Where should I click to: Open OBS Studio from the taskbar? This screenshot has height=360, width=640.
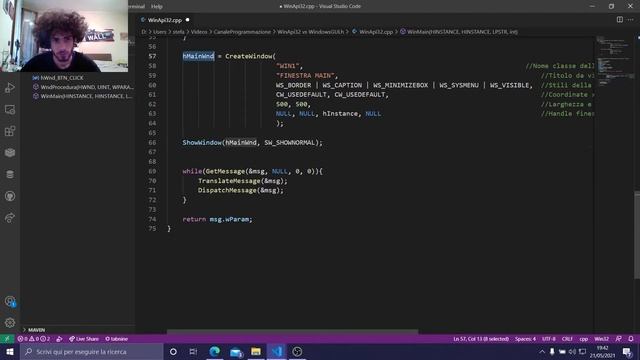pos(297,351)
